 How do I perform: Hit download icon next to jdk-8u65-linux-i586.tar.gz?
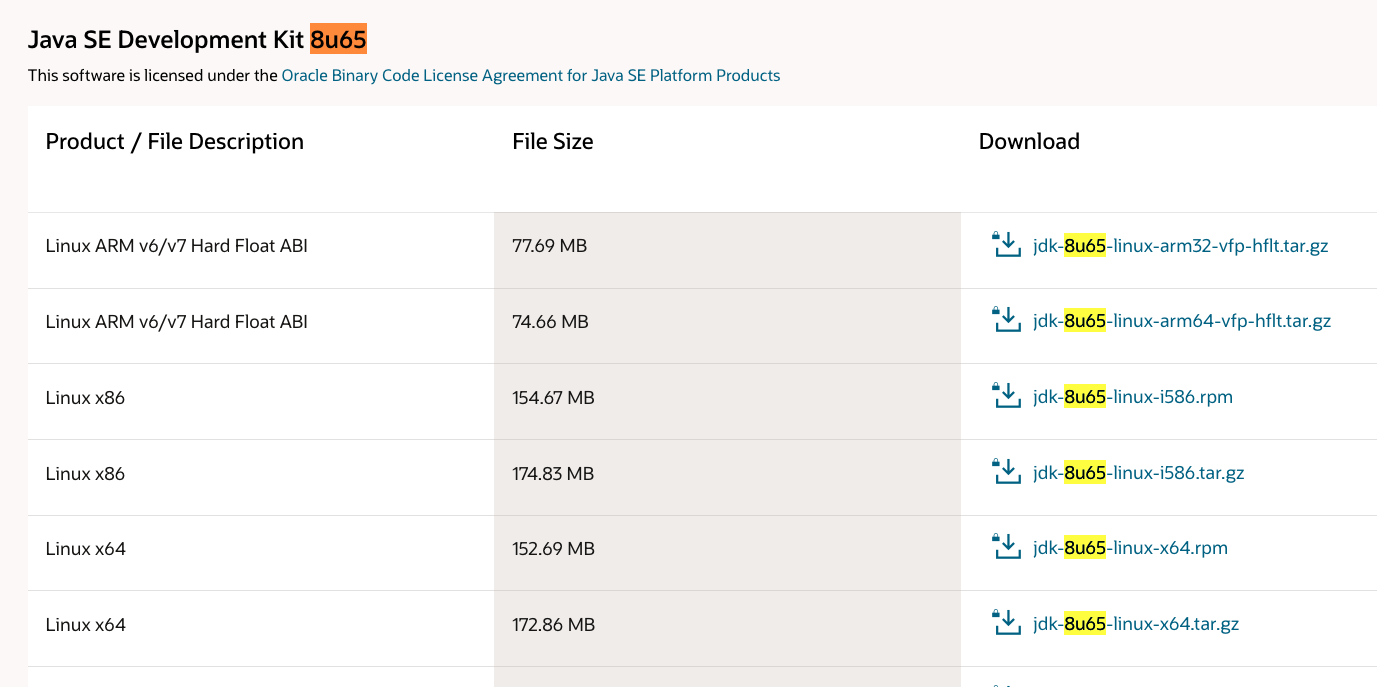(x=1006, y=472)
